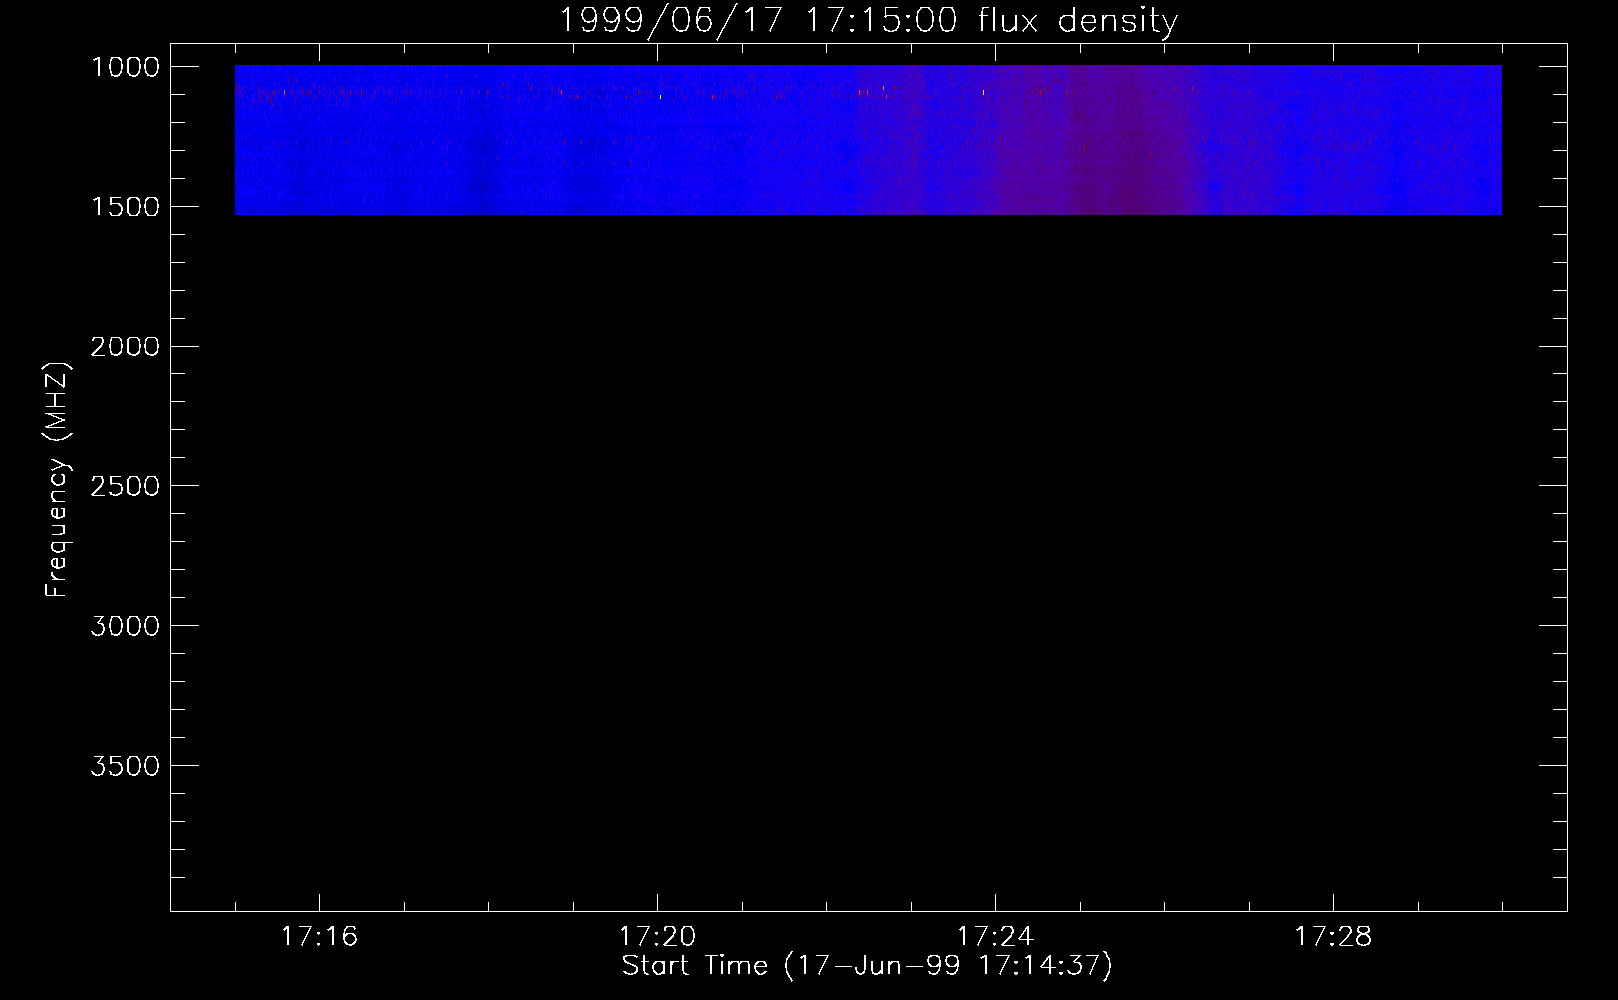Select the 1000 frequency axis label
This screenshot has width=1618, height=1000.
pyautogui.click(x=125, y=67)
